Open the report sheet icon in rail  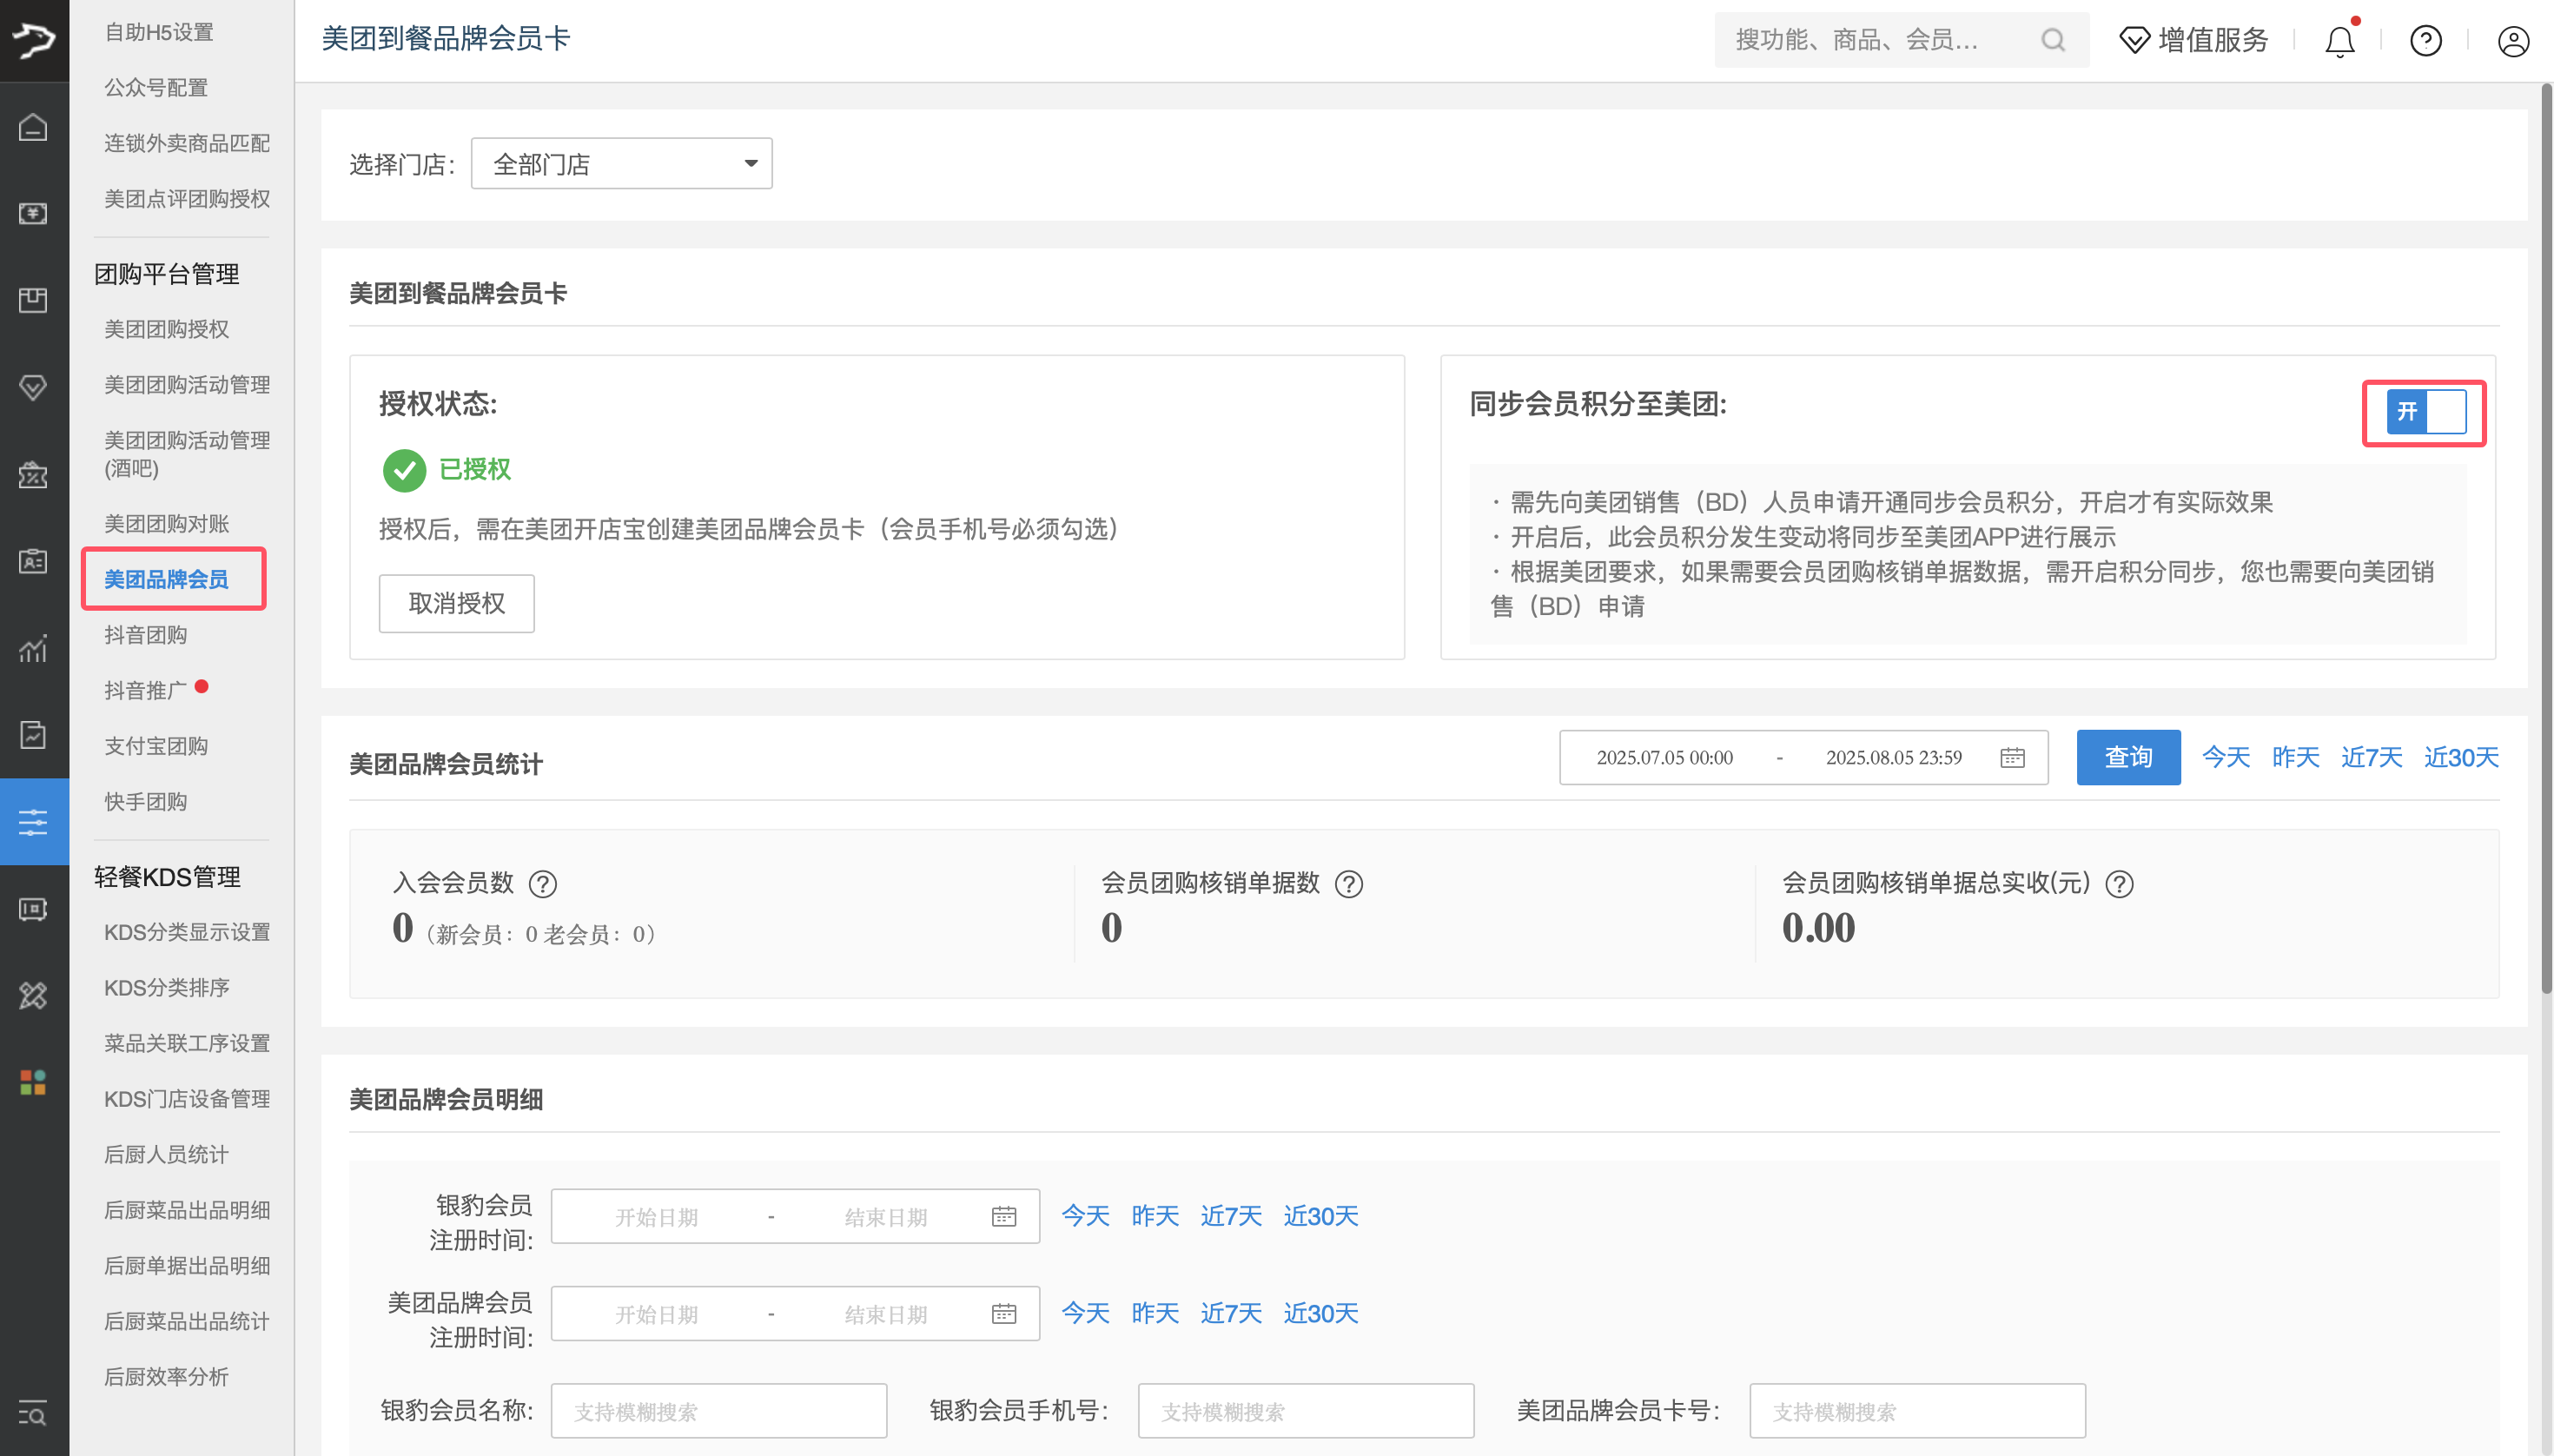33,735
